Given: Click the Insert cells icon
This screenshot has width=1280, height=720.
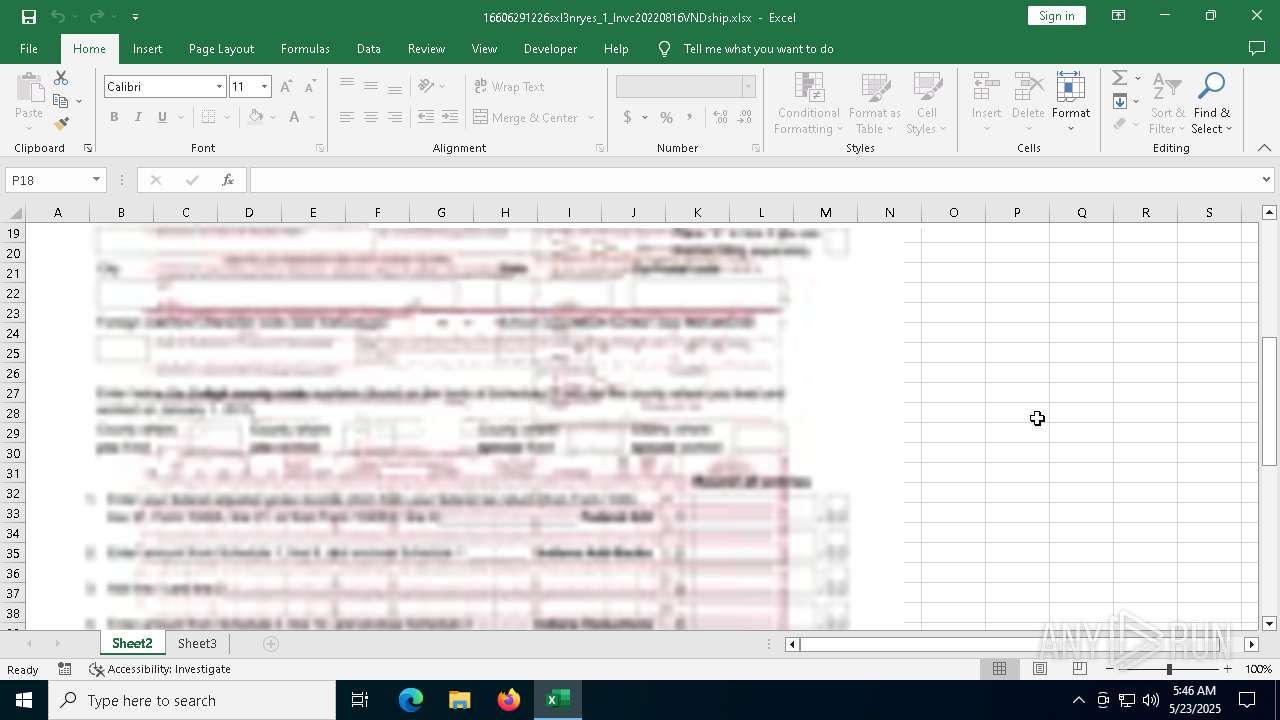Looking at the screenshot, I should click(987, 87).
